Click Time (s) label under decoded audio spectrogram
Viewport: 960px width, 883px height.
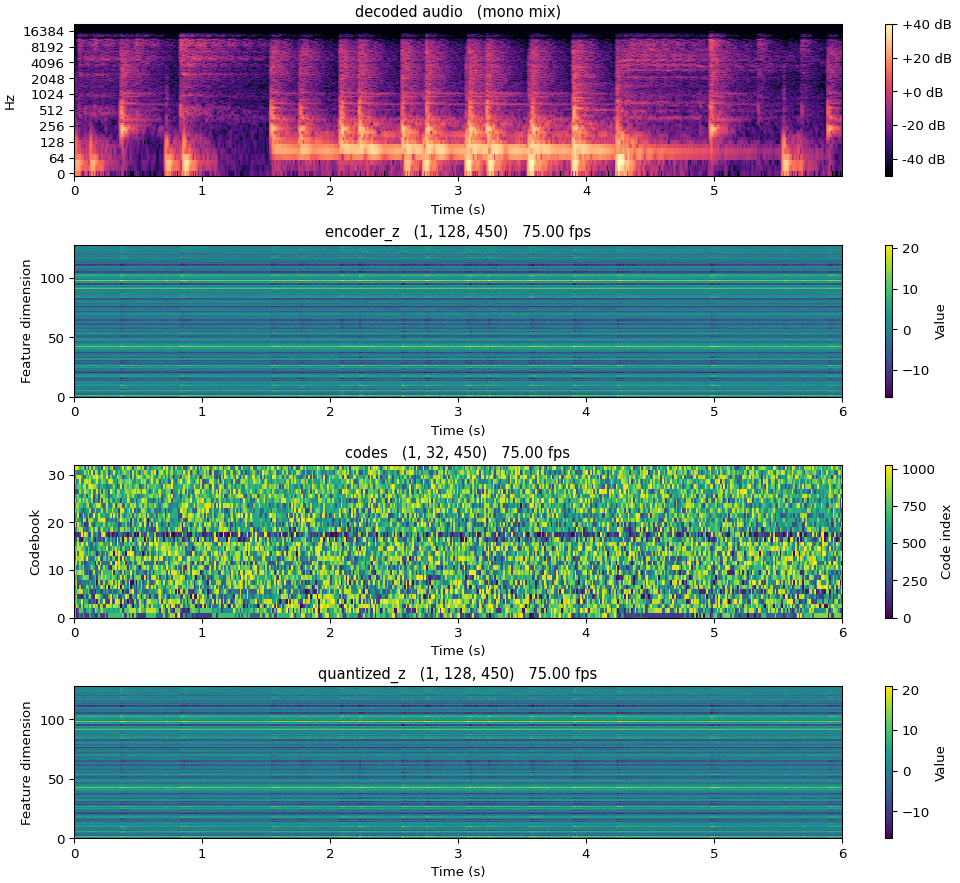pyautogui.click(x=458, y=209)
